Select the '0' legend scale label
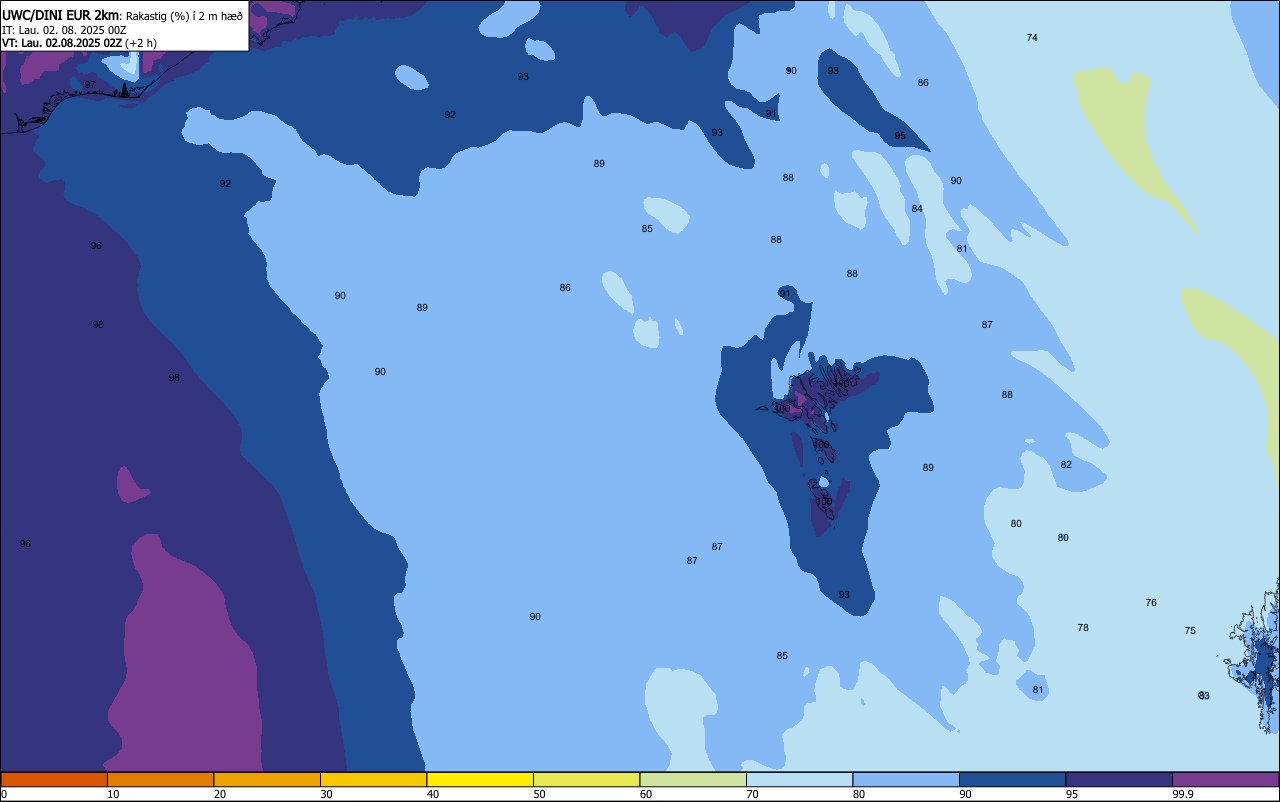This screenshot has width=1280, height=802. (4, 794)
